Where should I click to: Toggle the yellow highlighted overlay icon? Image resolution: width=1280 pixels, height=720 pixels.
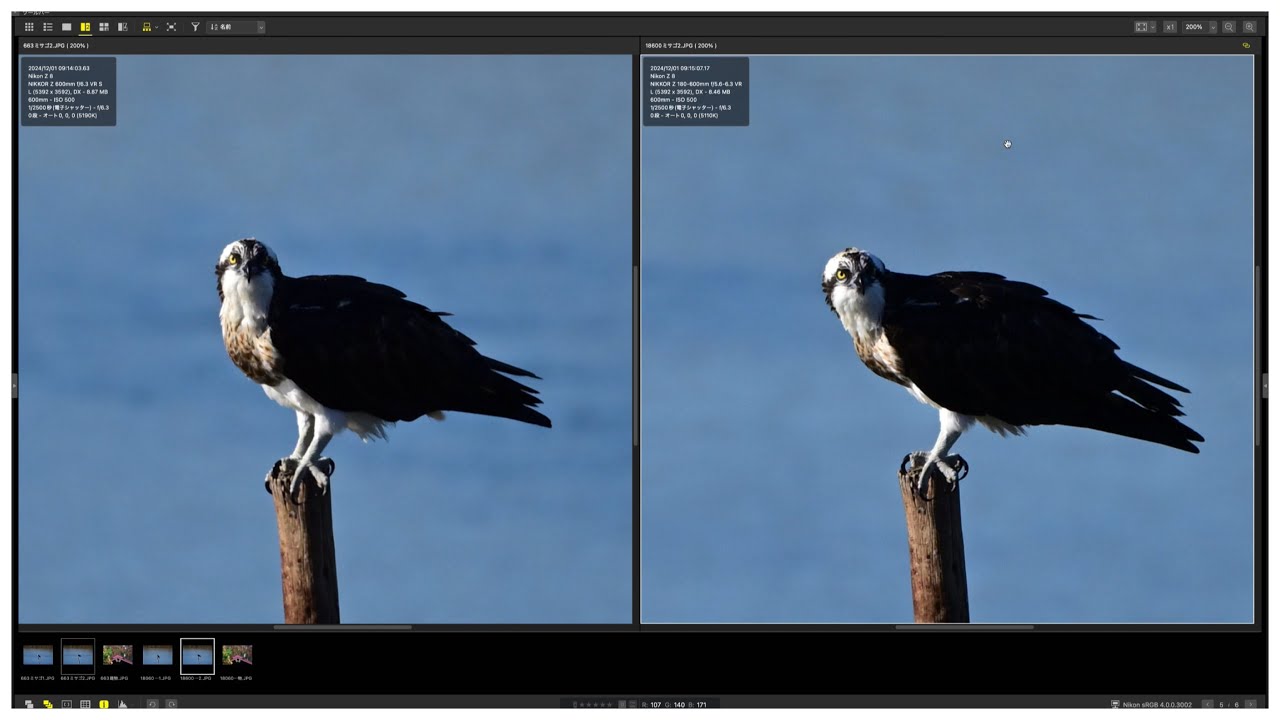[x=48, y=704]
